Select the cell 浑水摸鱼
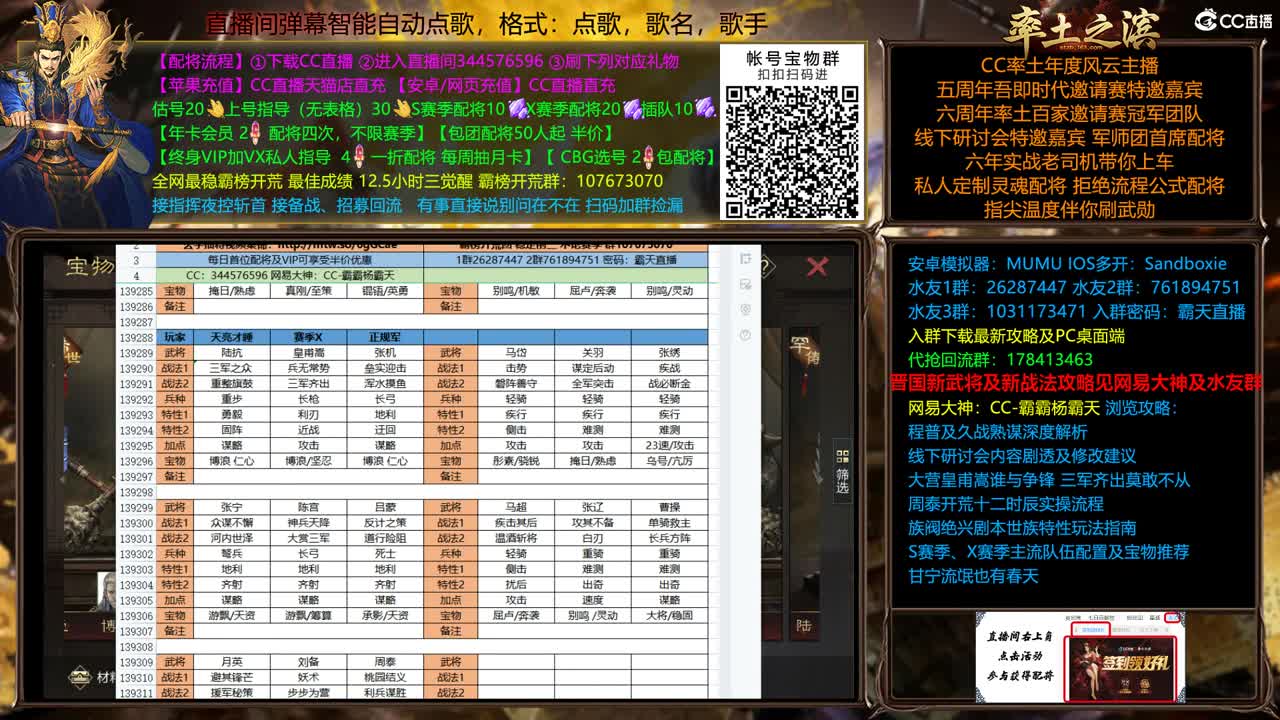The width and height of the screenshot is (1280, 720). pos(385,384)
